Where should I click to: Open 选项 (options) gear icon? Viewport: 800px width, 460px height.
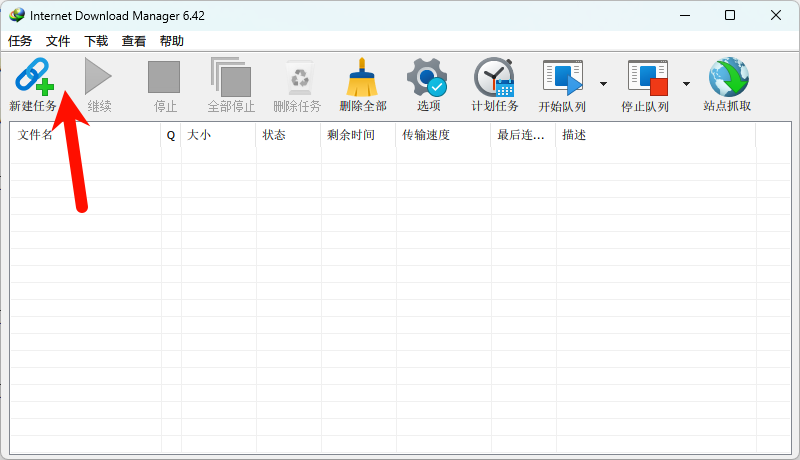427,77
